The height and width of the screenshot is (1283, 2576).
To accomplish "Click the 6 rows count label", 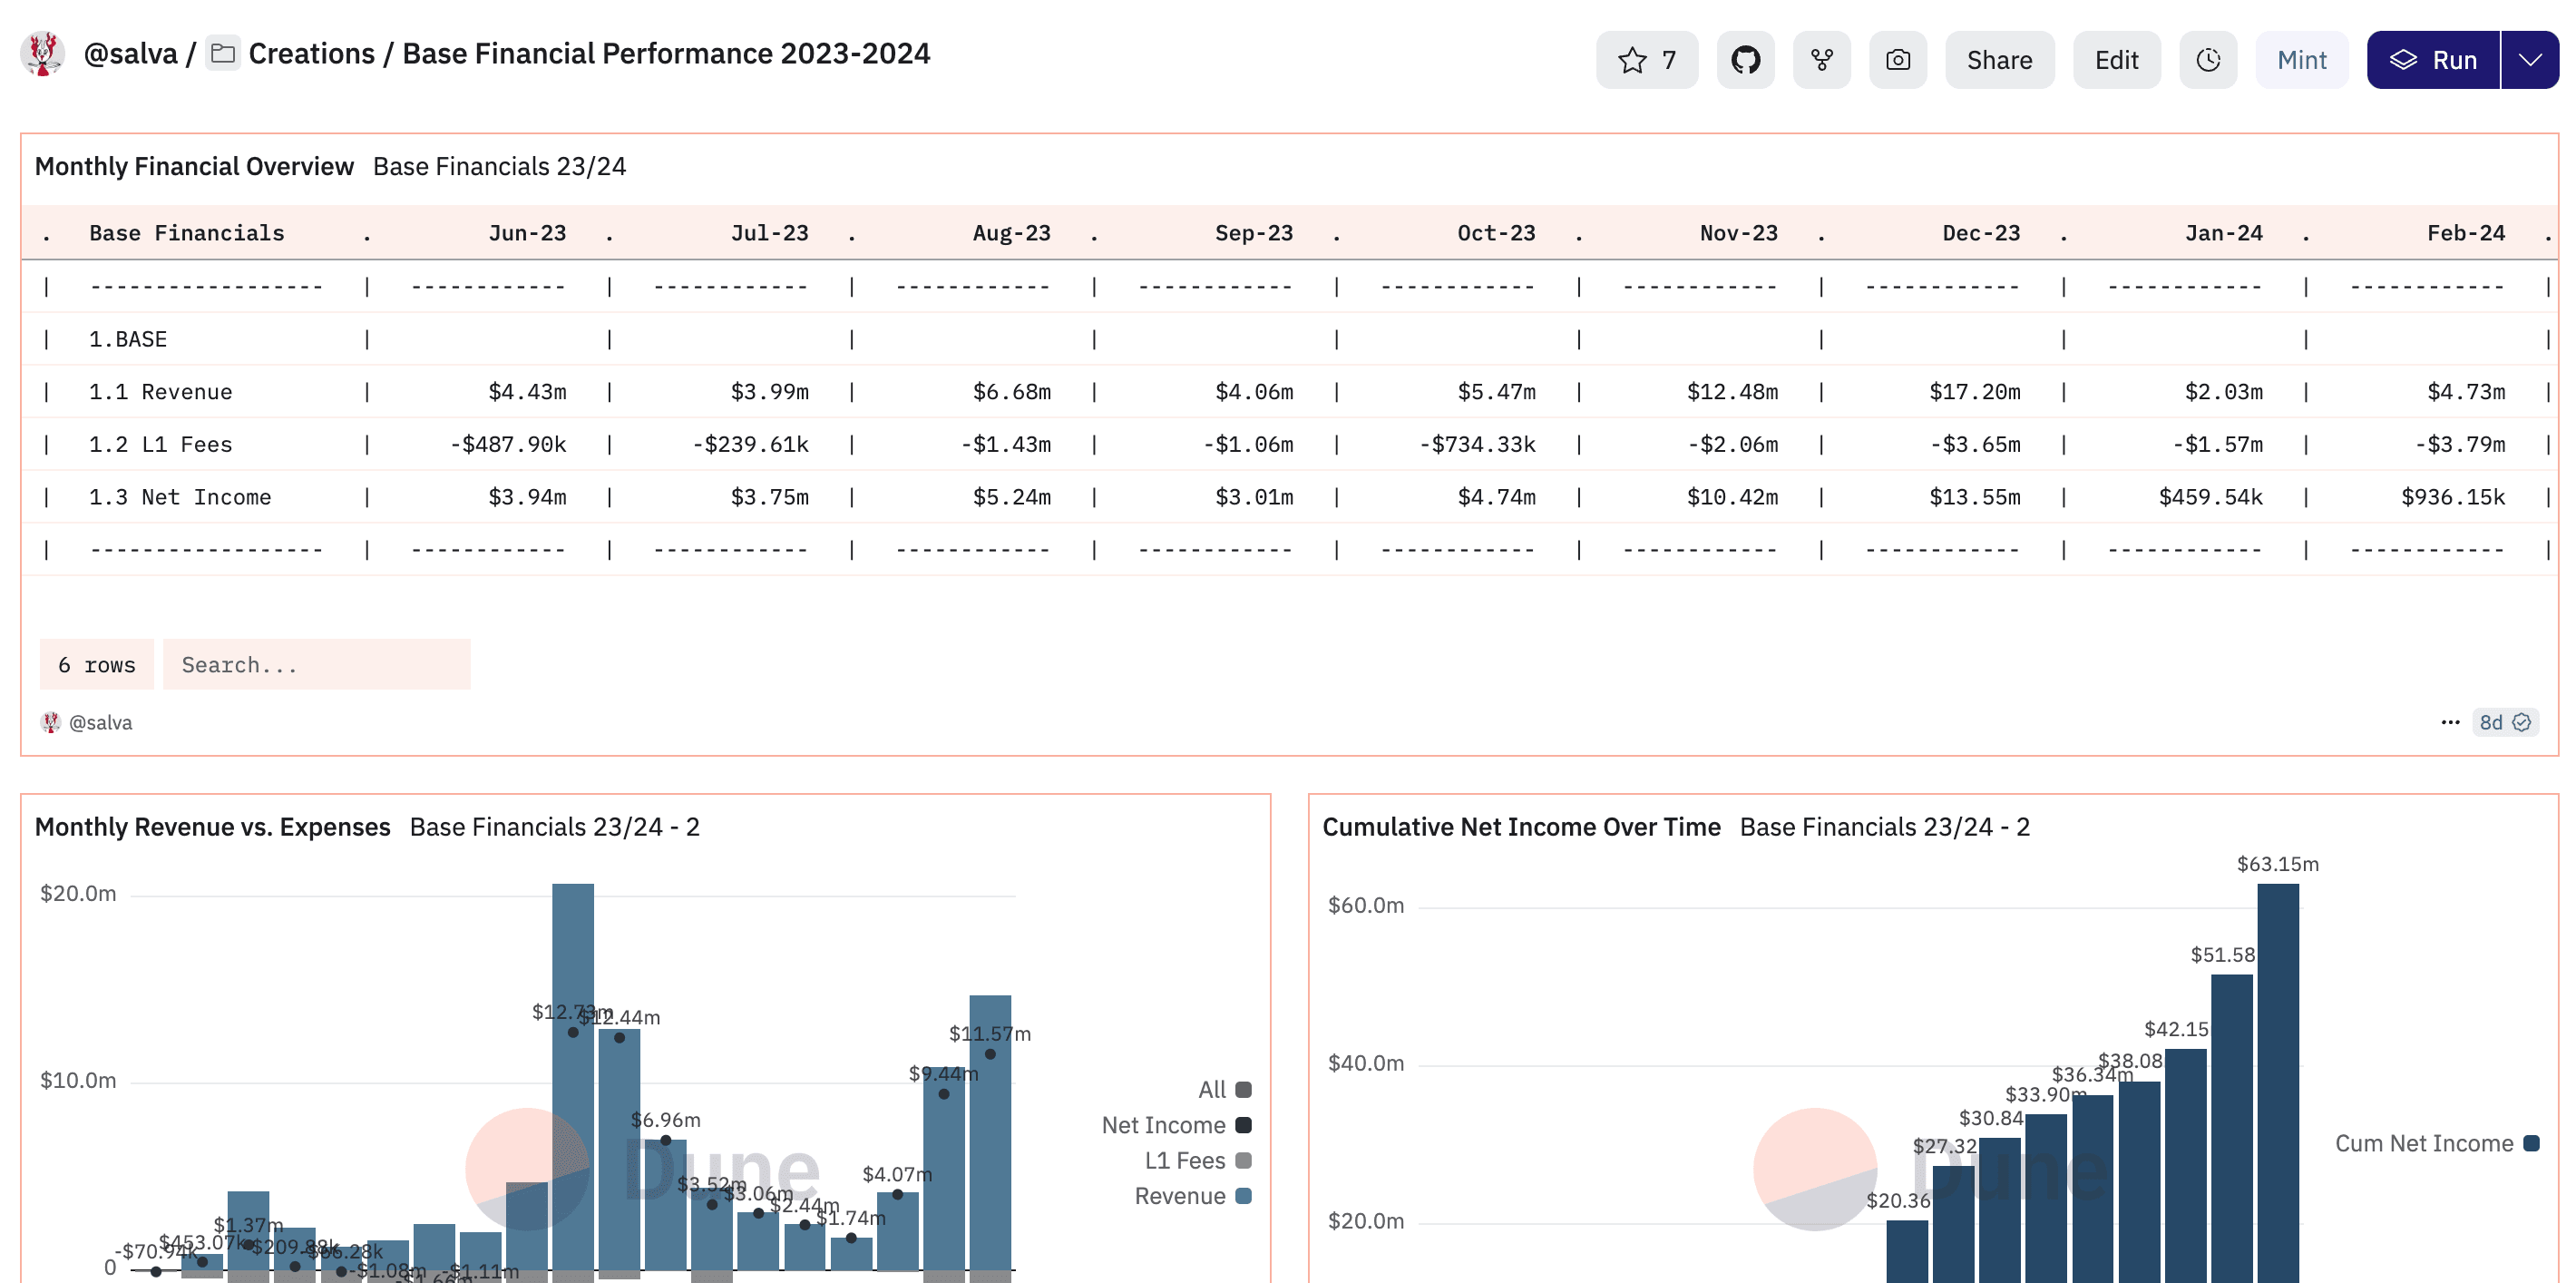I will pyautogui.click(x=96, y=664).
